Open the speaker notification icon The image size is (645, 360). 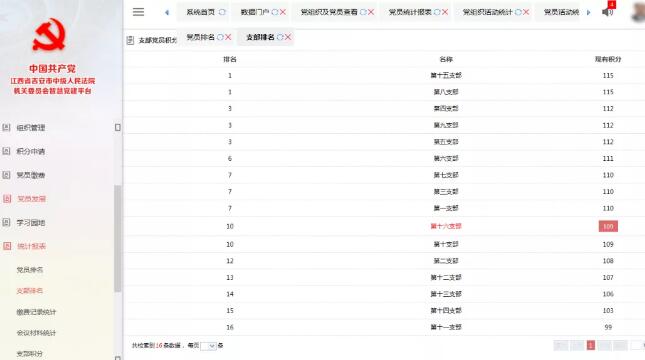tap(607, 12)
